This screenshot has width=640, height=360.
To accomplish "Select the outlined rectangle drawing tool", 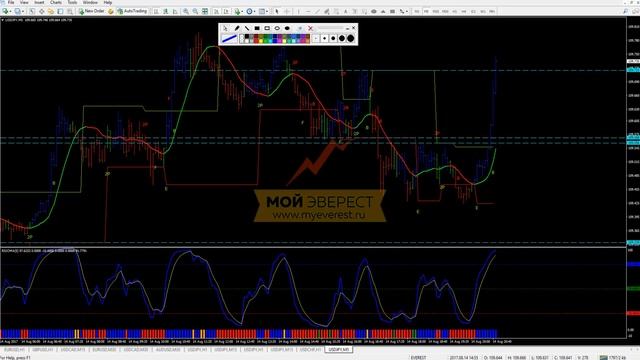I will [x=267, y=28].
